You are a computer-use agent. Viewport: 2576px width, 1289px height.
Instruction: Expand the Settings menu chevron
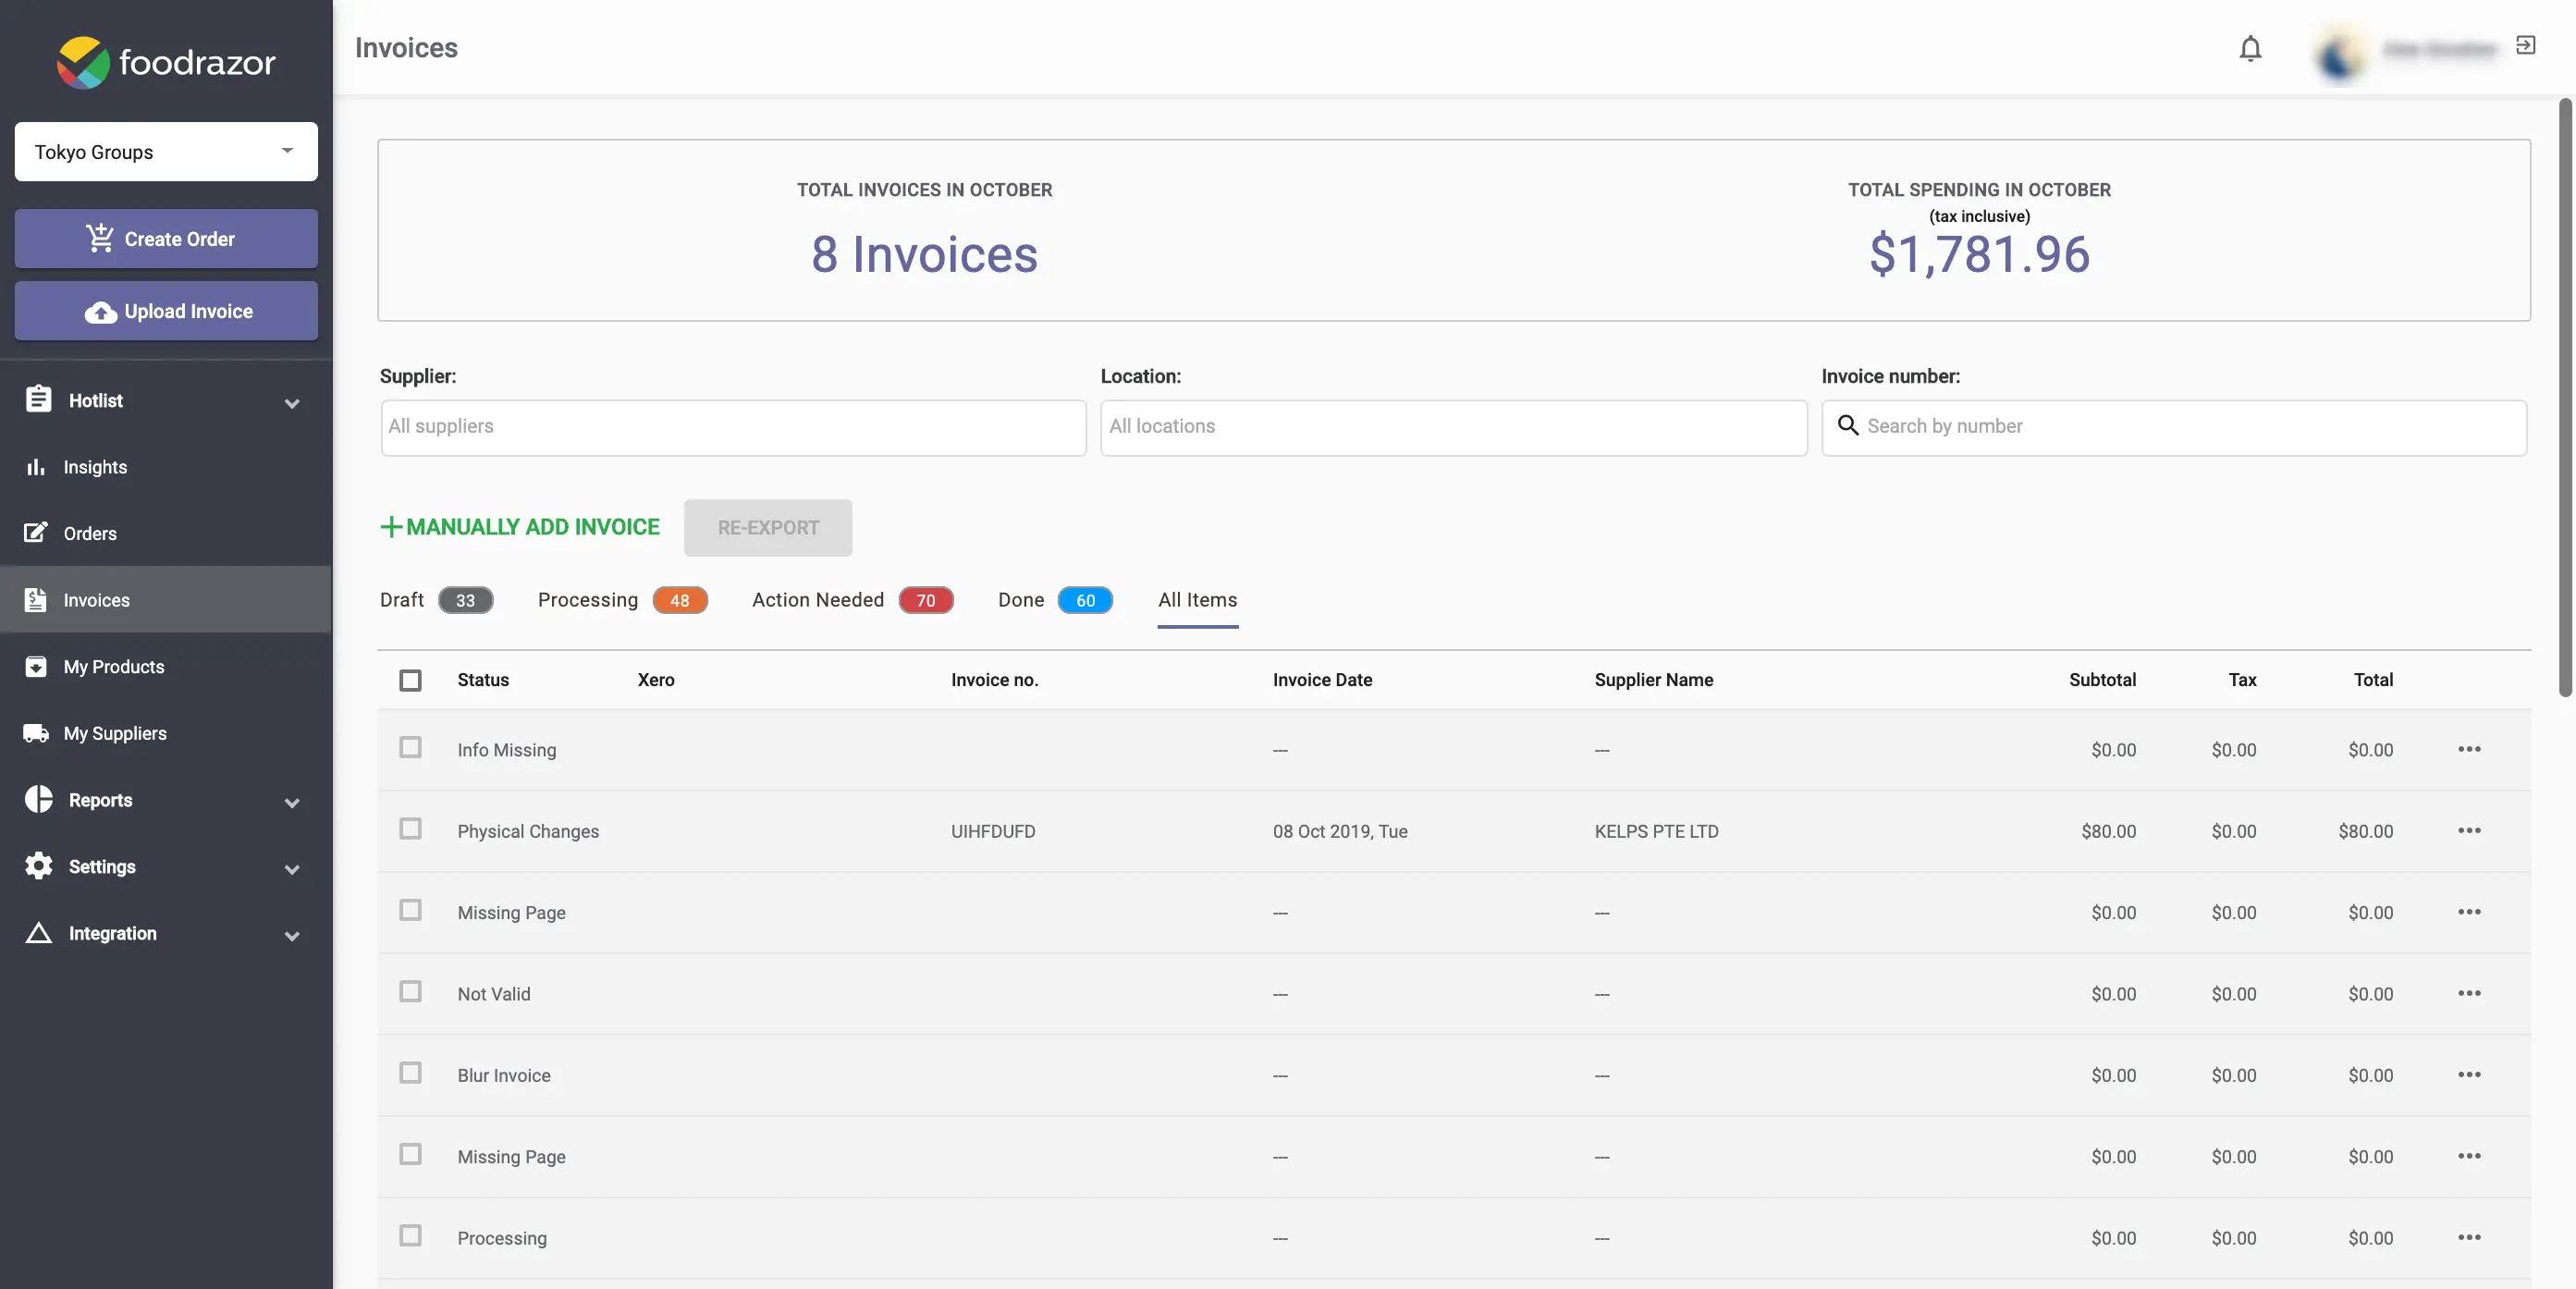[292, 869]
